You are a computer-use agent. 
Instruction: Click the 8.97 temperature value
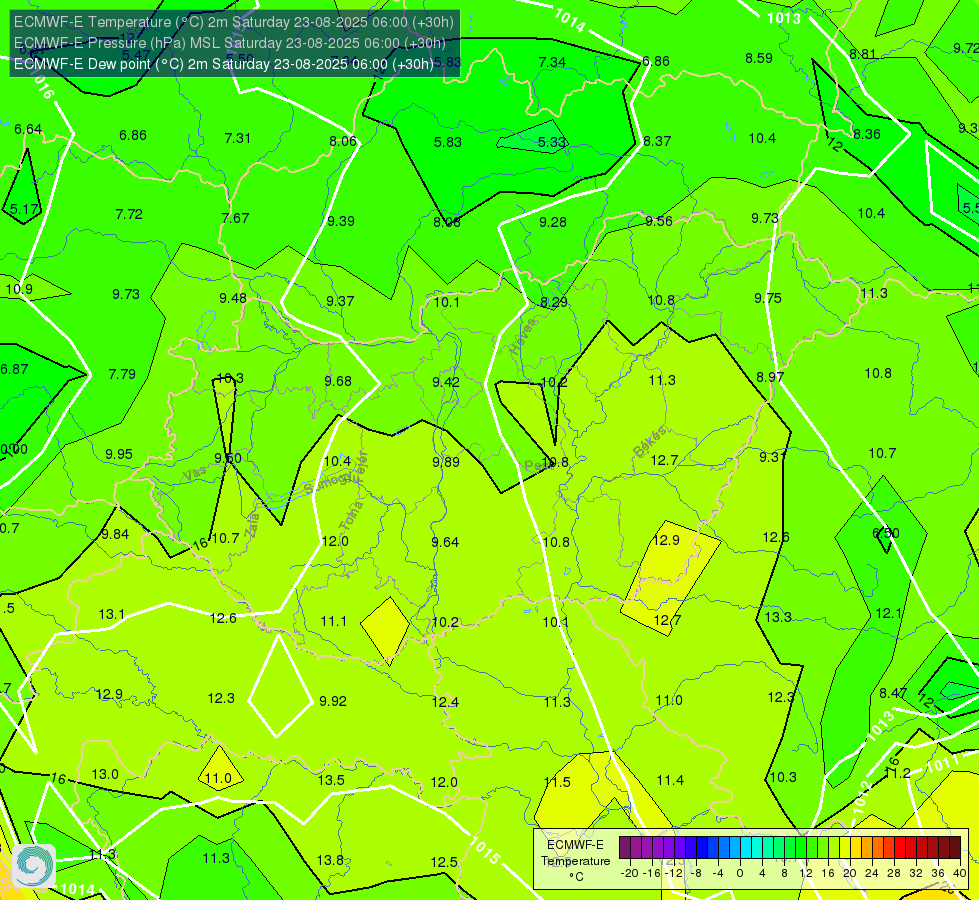(x=770, y=377)
